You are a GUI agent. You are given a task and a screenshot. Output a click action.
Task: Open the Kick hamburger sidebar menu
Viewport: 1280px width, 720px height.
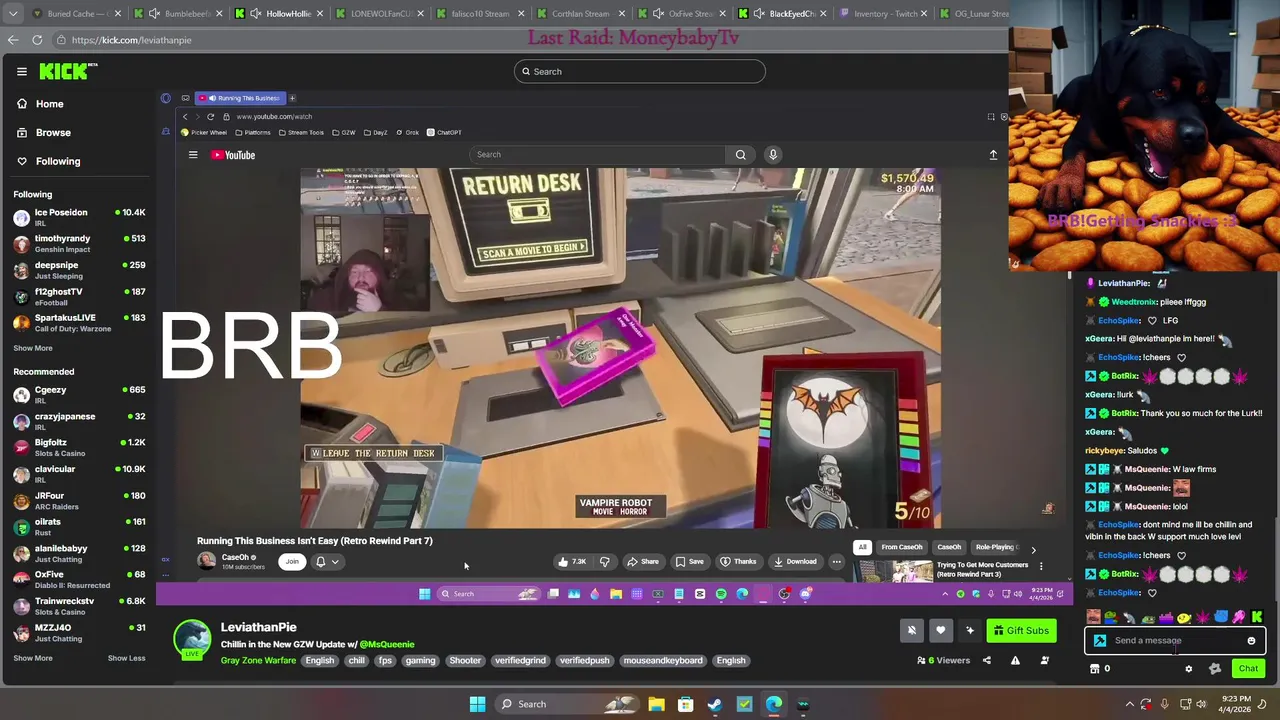click(x=21, y=71)
